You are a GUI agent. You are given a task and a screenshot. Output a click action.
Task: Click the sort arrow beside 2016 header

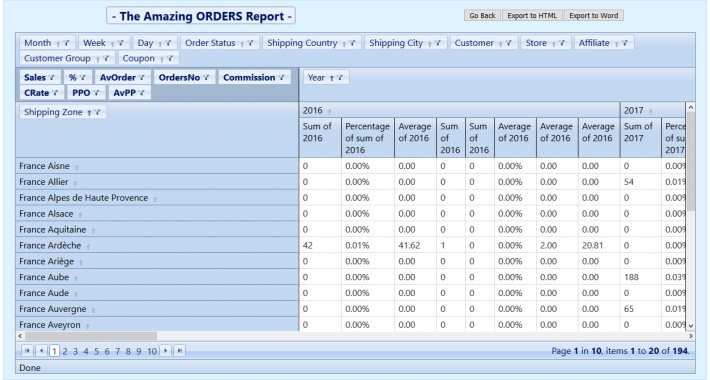(x=329, y=111)
